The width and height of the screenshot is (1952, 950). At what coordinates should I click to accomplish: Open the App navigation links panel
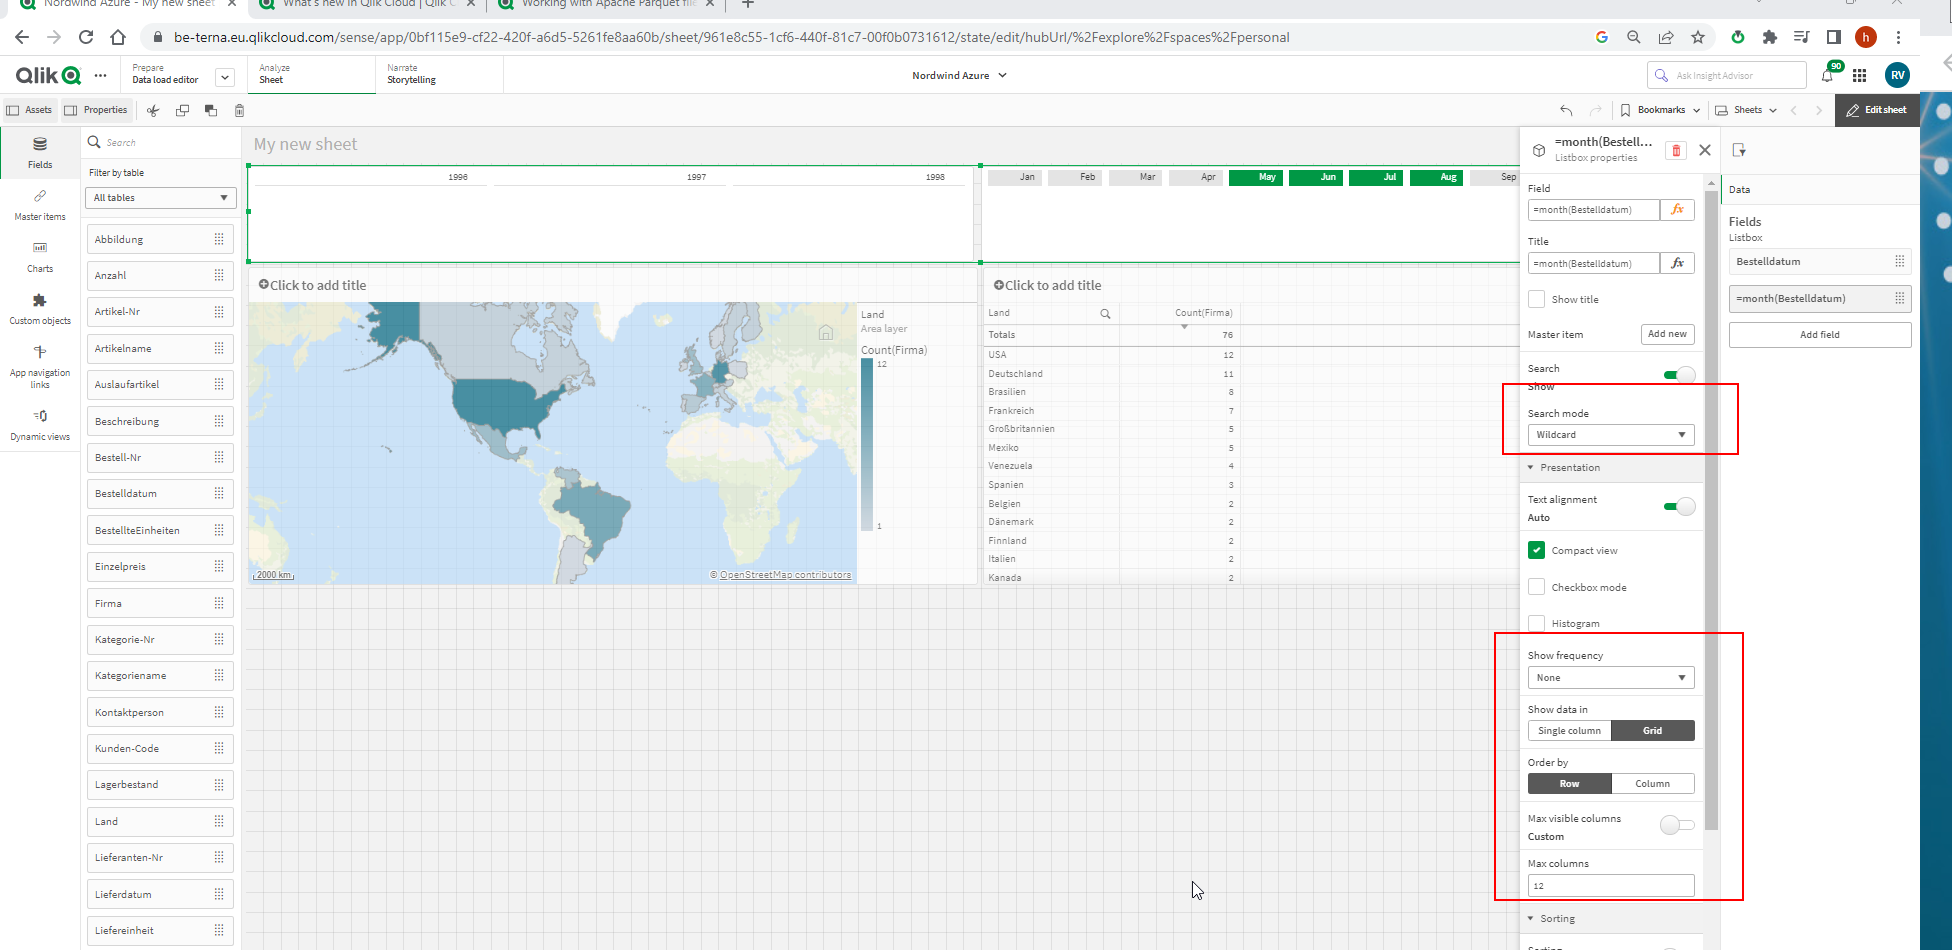39,365
